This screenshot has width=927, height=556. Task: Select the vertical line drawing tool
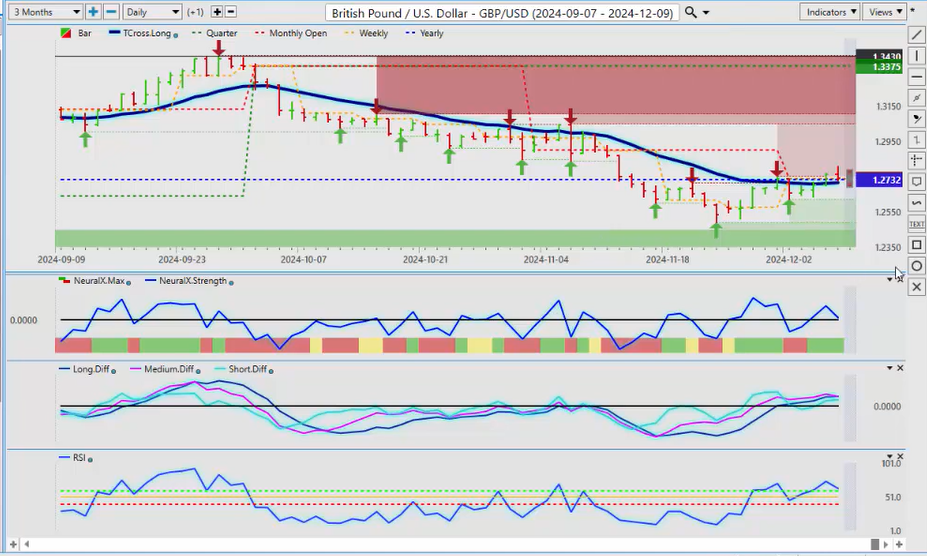[917, 55]
